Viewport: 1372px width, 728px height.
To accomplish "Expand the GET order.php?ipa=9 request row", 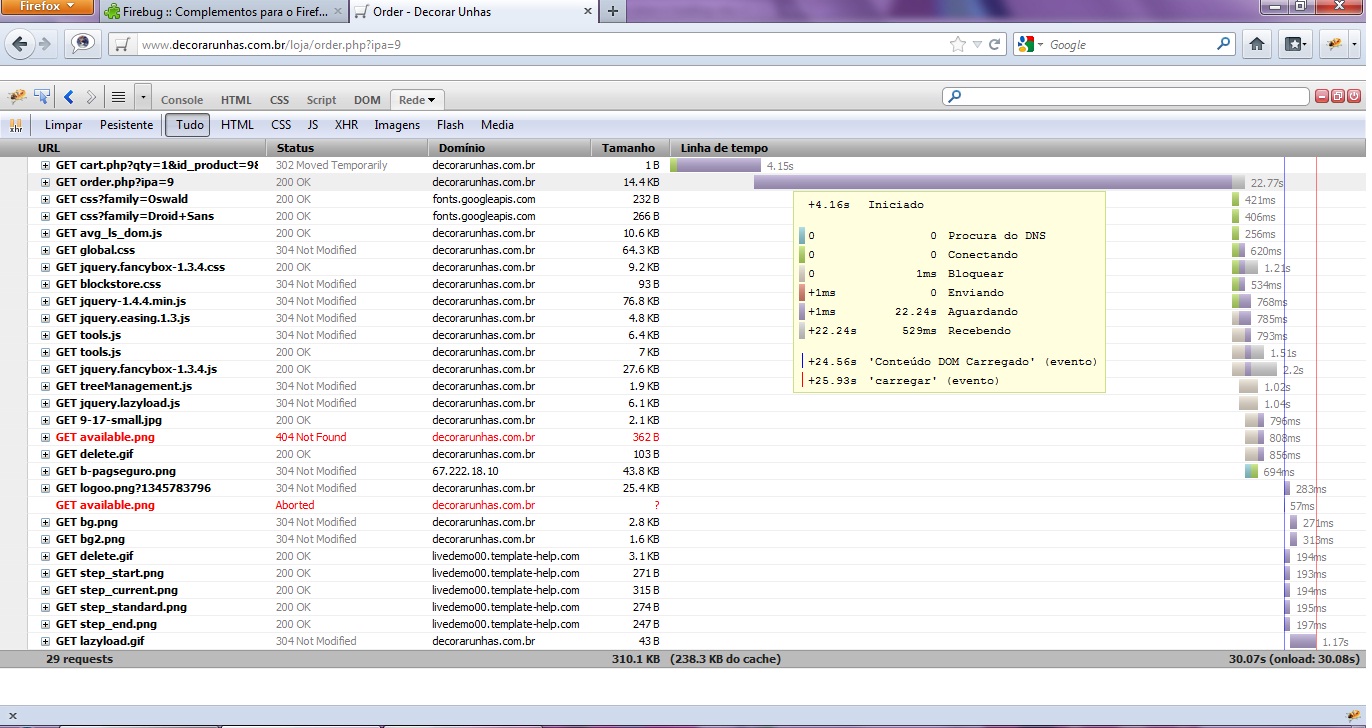I will [x=45, y=183].
